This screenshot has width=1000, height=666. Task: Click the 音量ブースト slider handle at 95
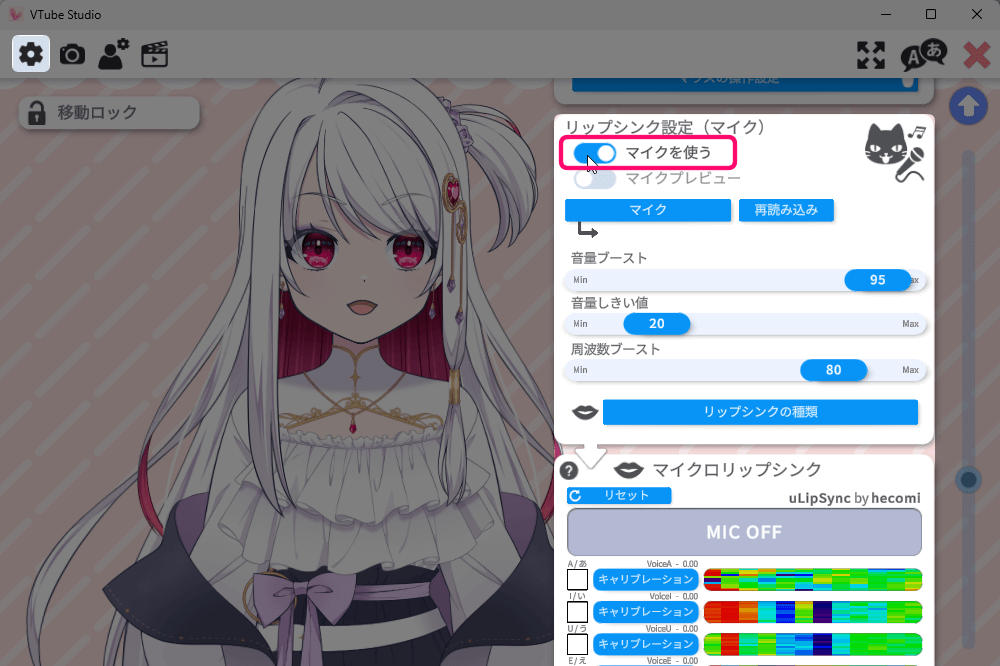(x=877, y=280)
